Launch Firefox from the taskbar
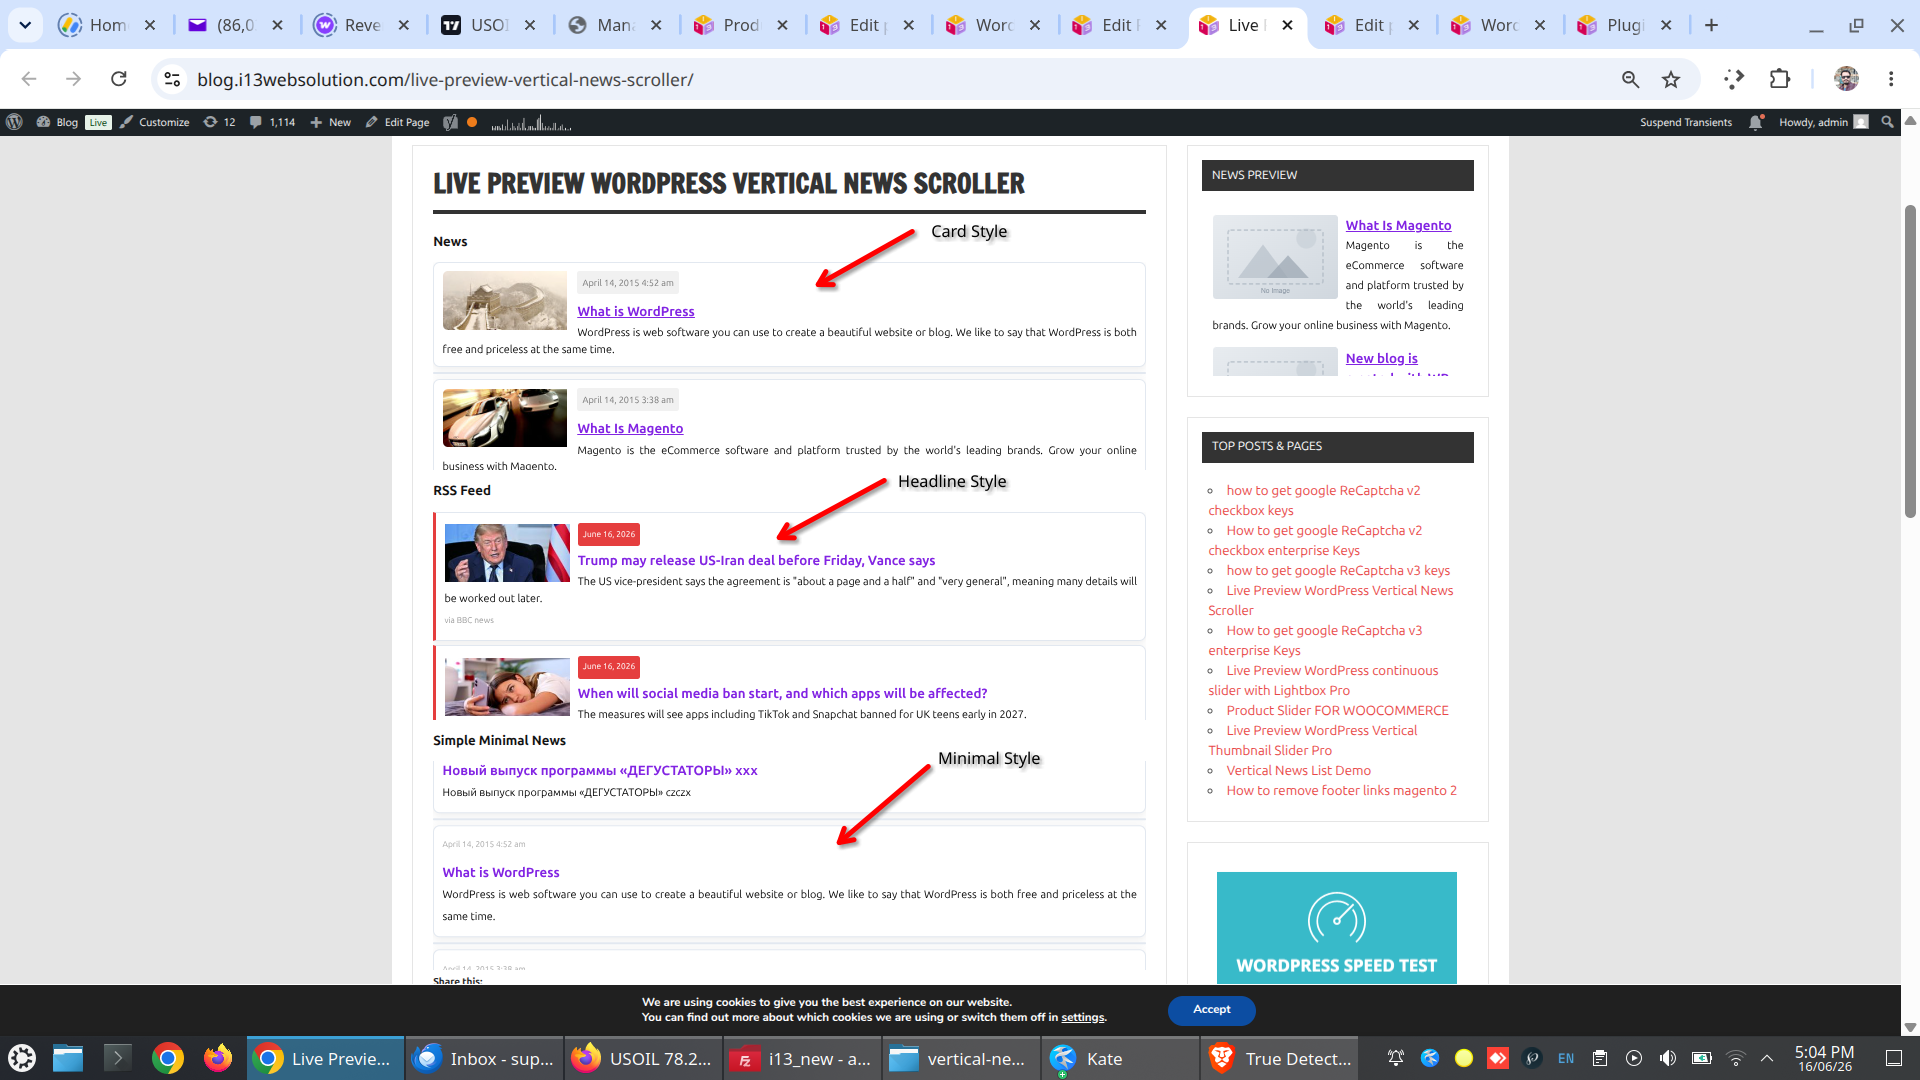Viewport: 1920px width, 1080px height. tap(217, 1058)
